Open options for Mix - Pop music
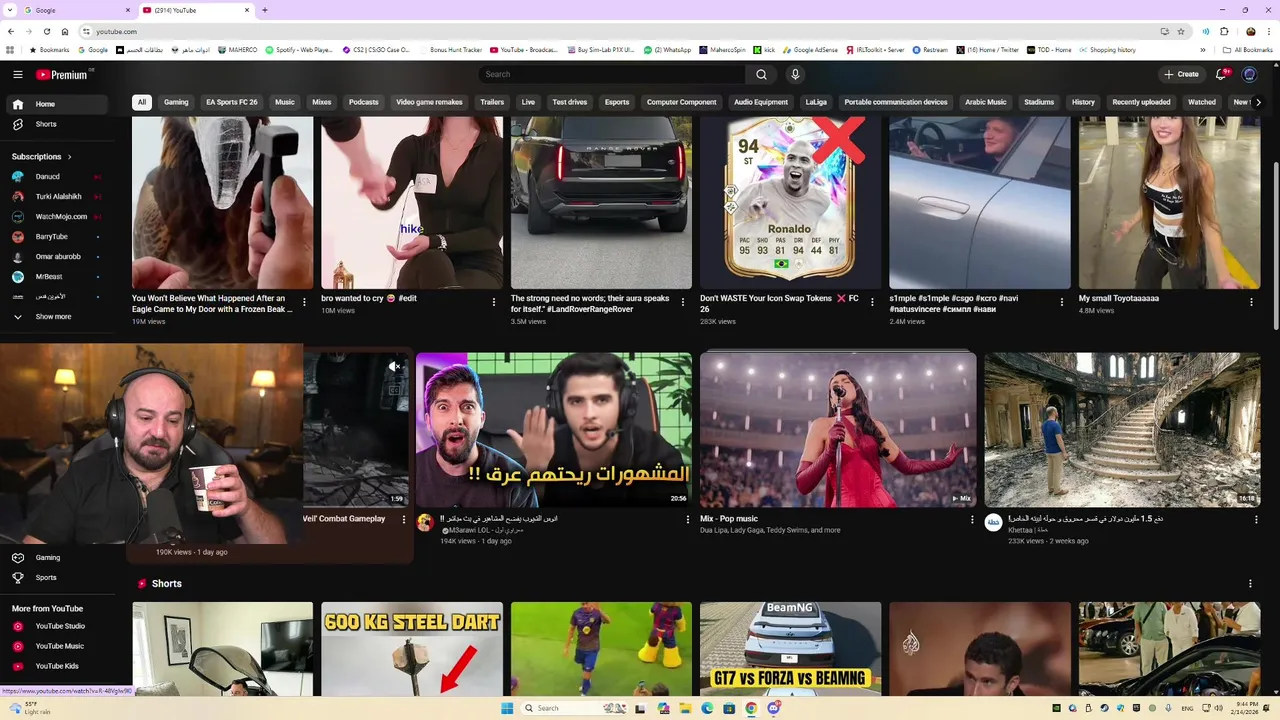Viewport: 1280px width, 720px height. [x=972, y=519]
